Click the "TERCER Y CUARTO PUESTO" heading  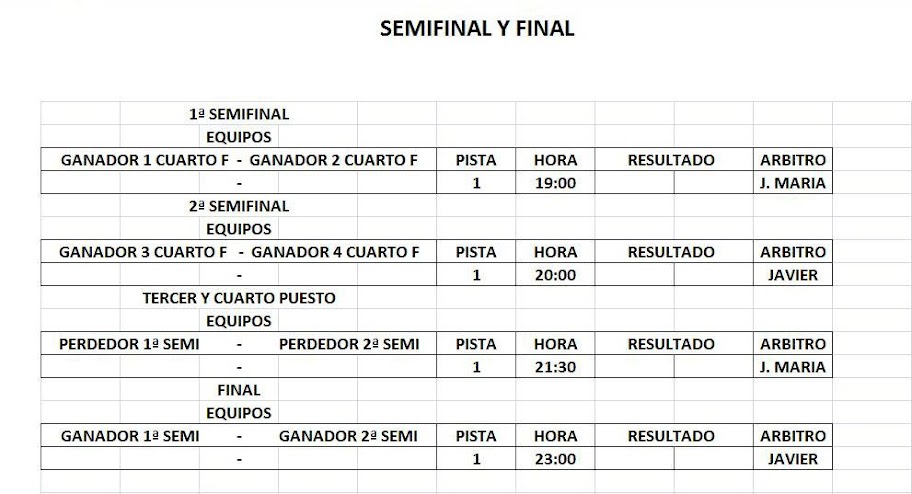(239, 298)
